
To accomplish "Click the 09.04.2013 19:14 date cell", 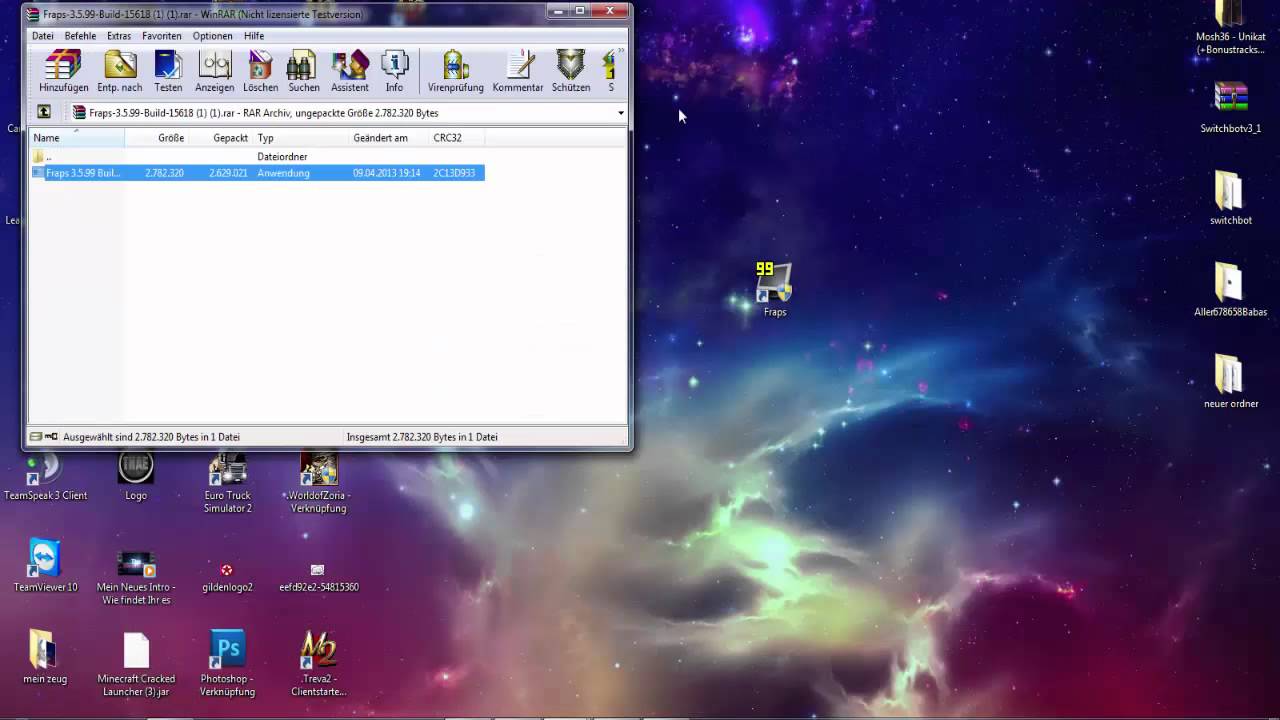I will (x=386, y=173).
